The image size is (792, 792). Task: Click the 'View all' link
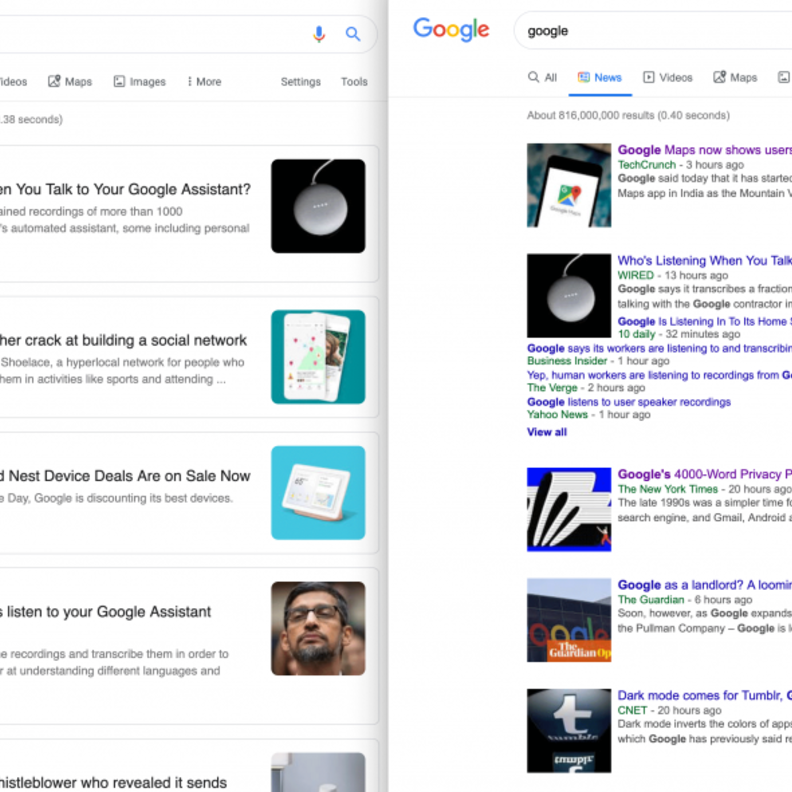(547, 432)
